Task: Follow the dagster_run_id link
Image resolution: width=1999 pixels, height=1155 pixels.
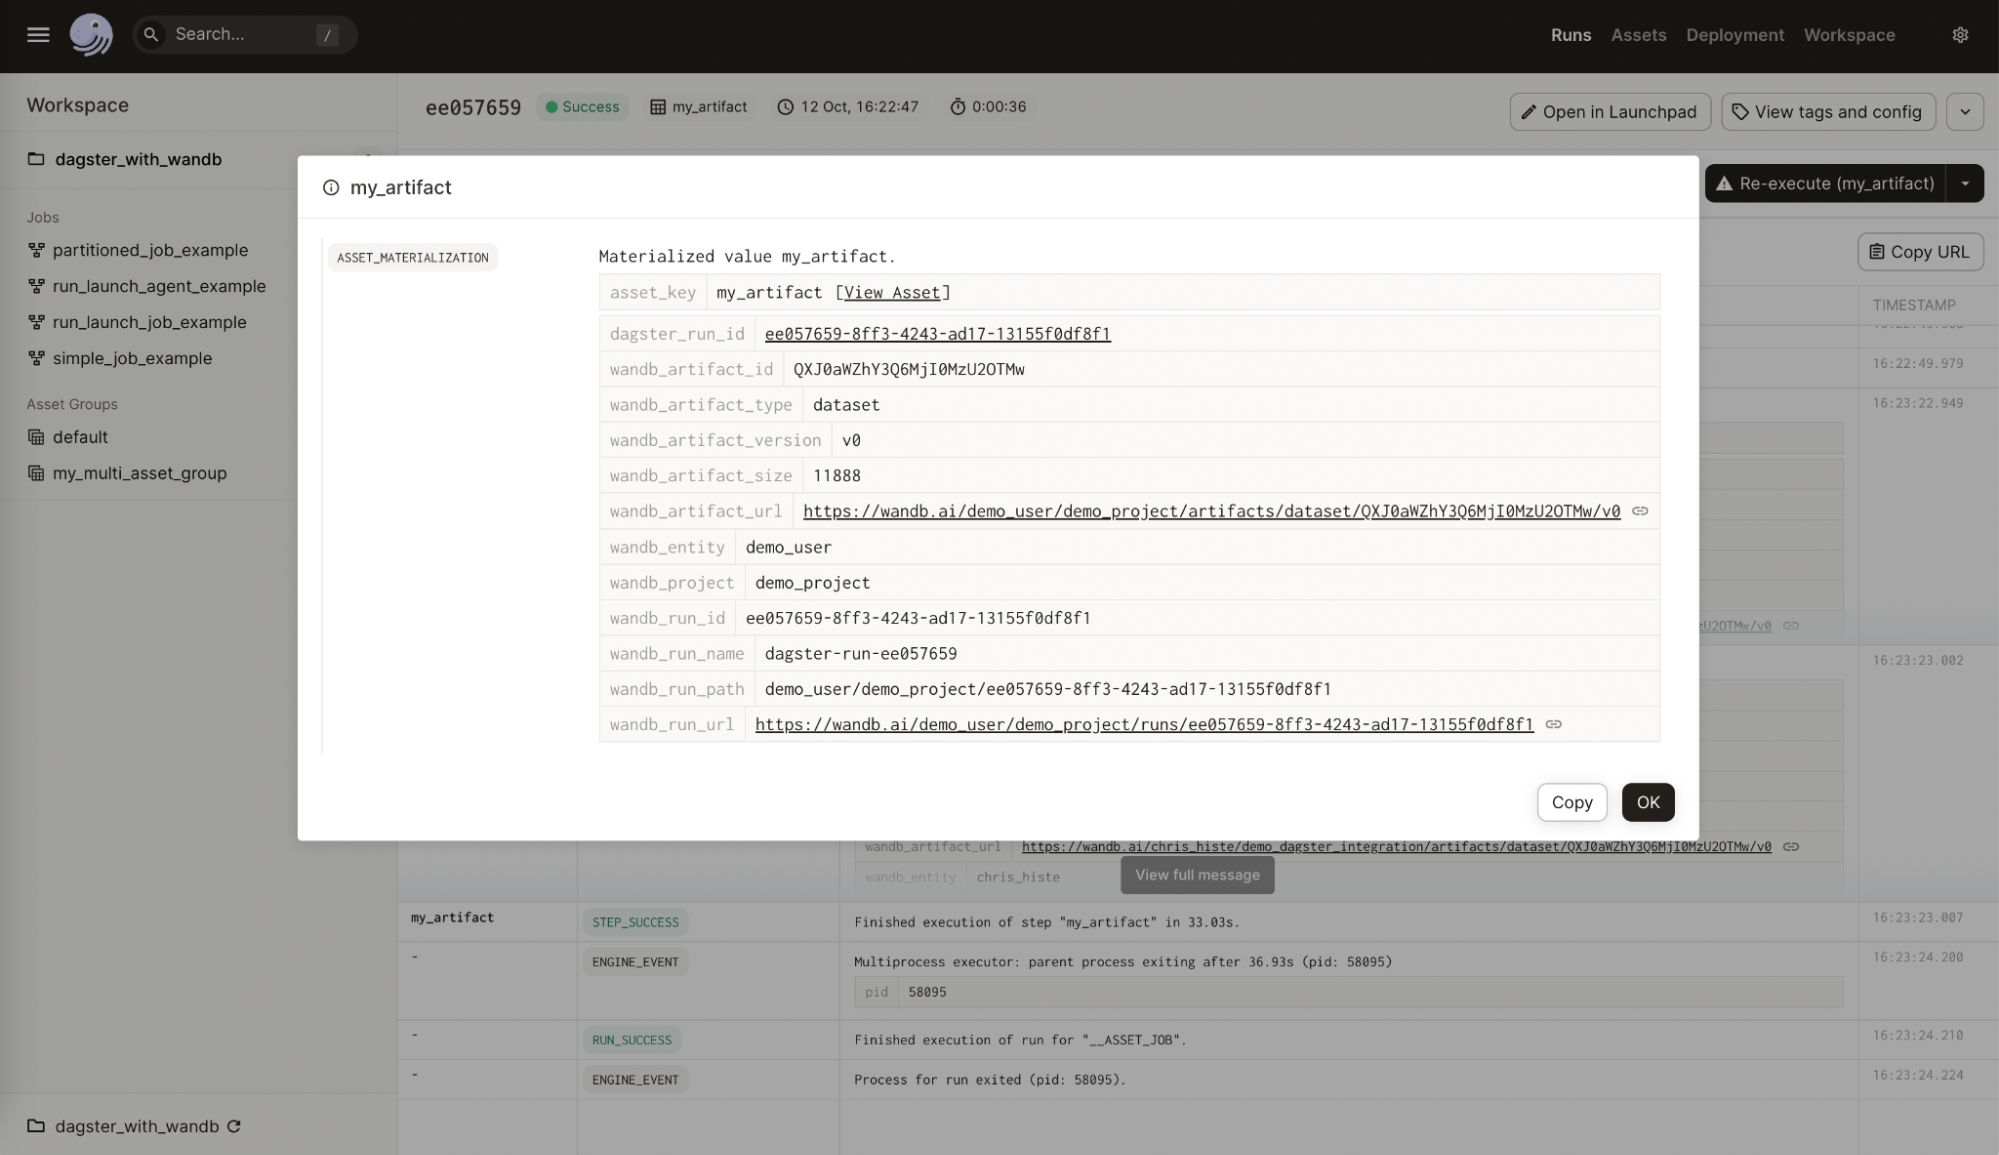Action: click(937, 333)
